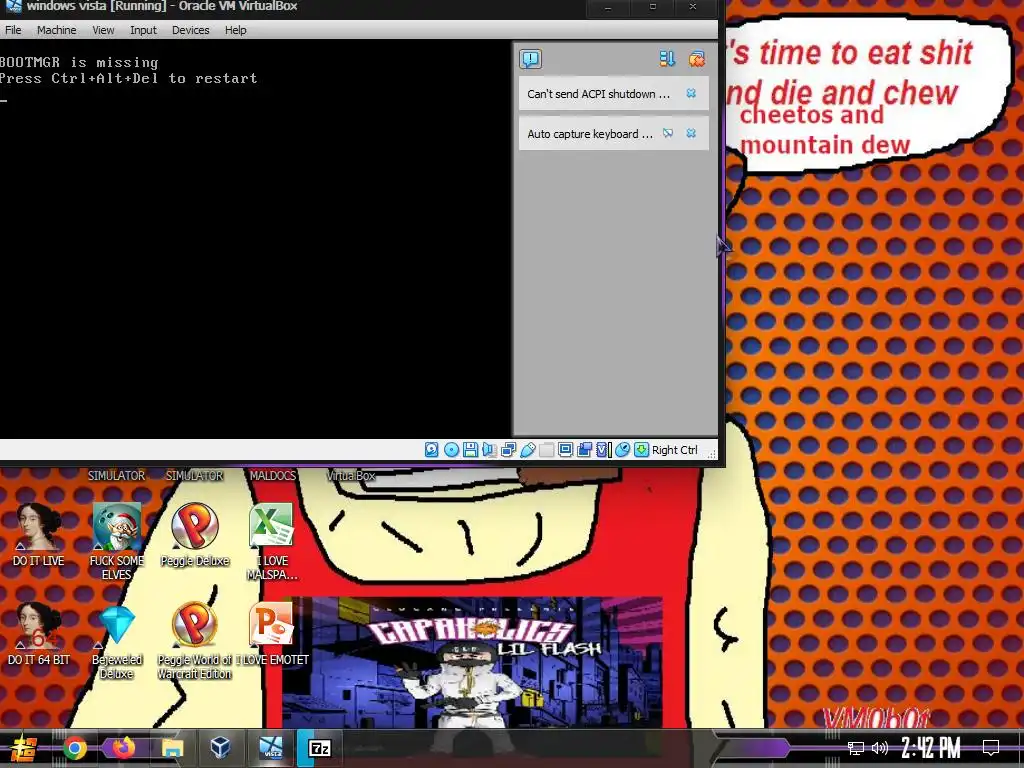The image size is (1024, 768).
Task: Click the network tray icon
Action: click(855, 748)
